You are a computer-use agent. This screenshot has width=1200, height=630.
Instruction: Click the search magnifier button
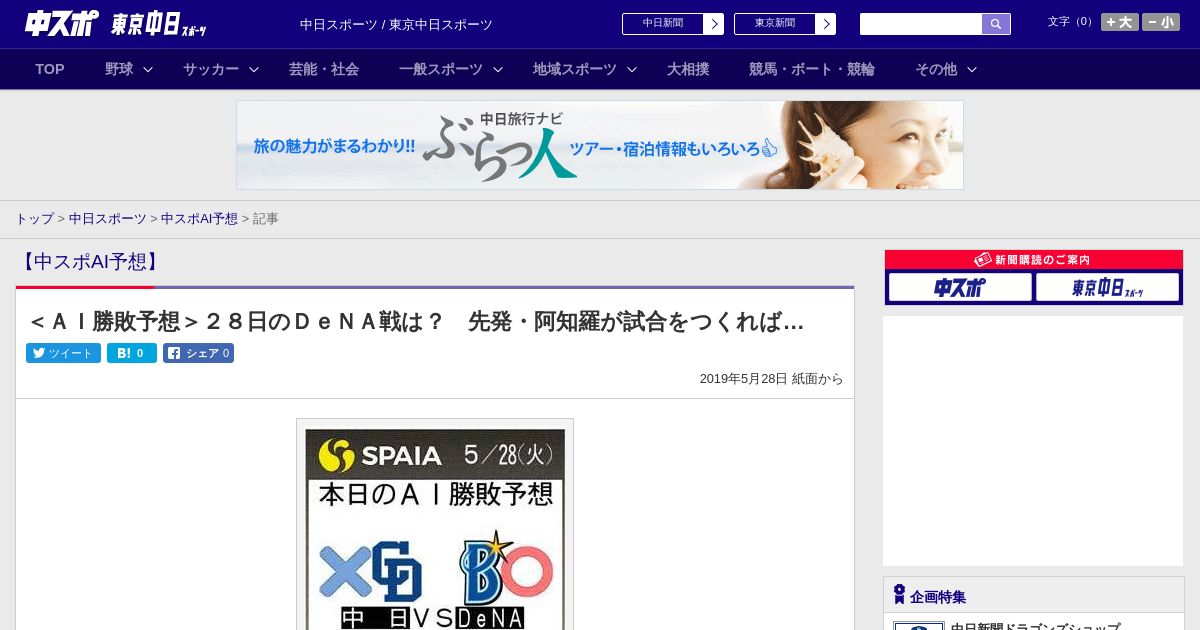point(996,24)
